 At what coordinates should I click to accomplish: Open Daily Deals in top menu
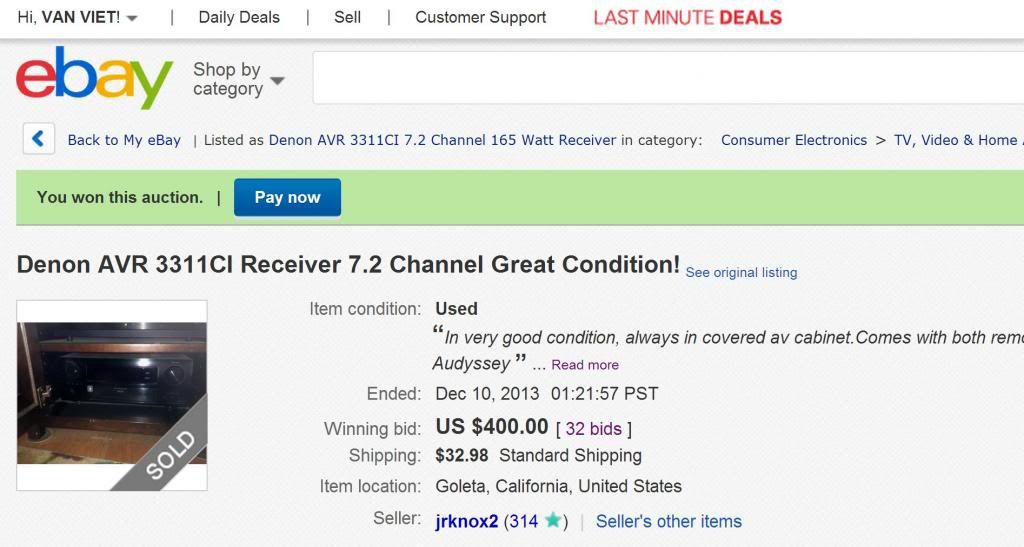click(x=239, y=18)
